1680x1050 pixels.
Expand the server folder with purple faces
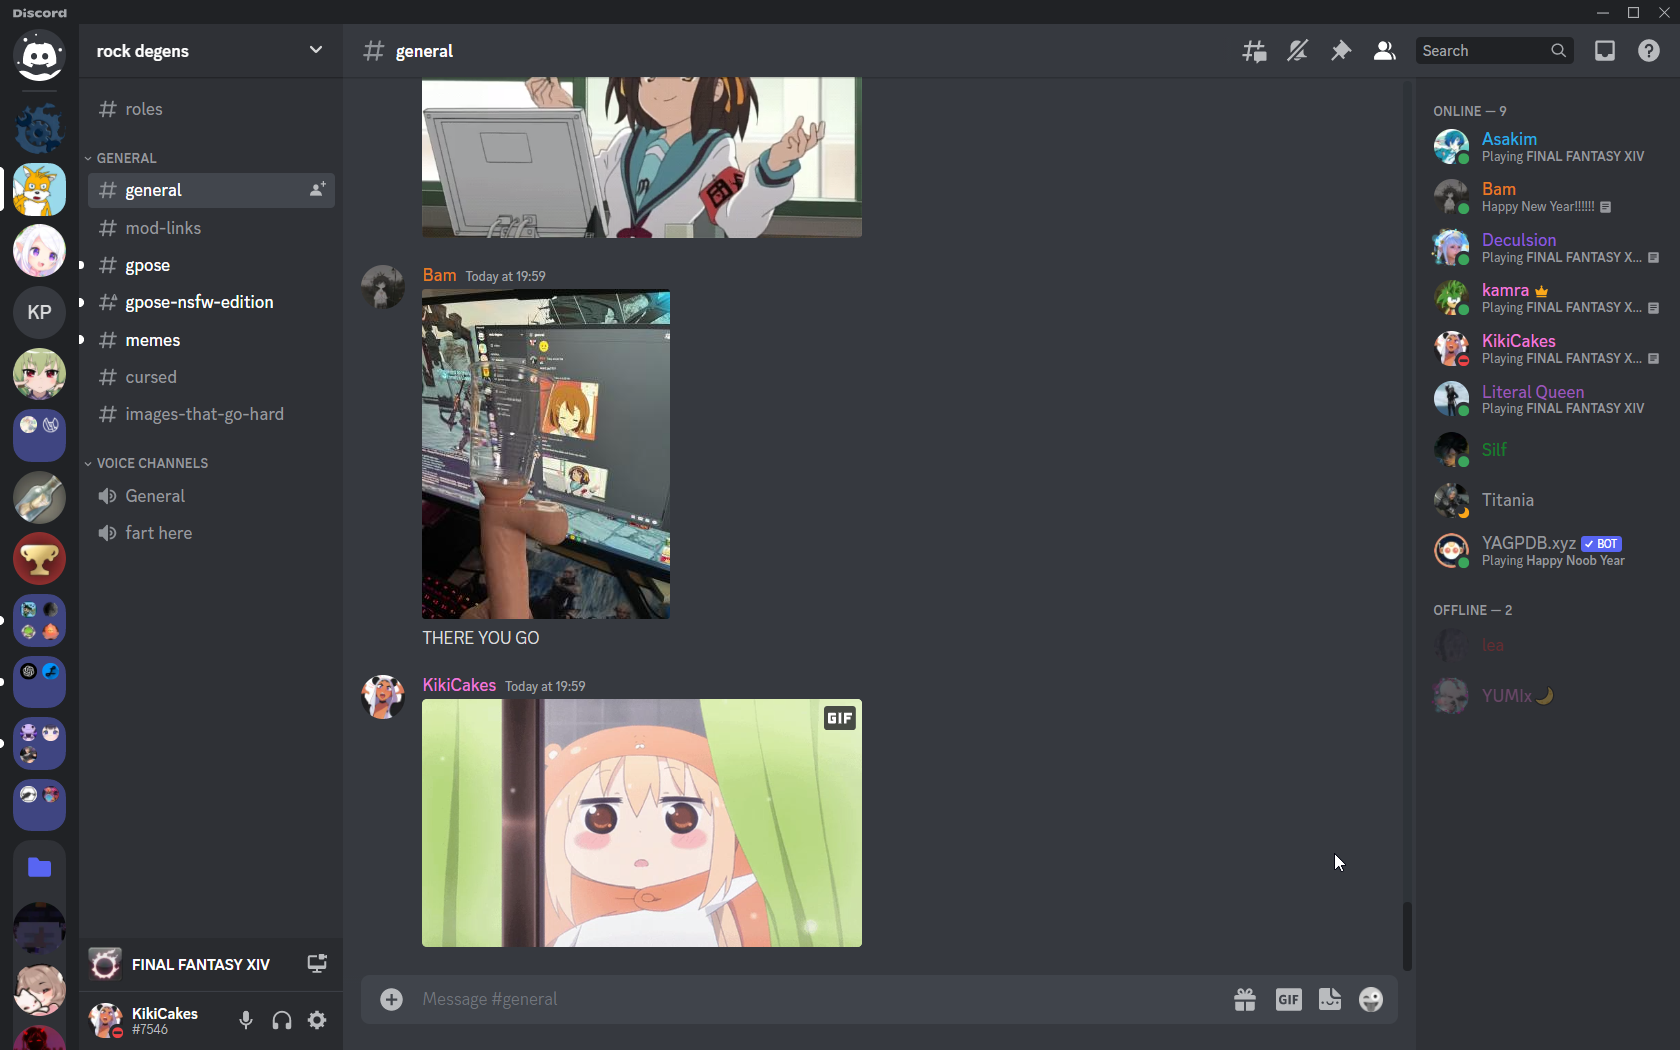click(39, 743)
